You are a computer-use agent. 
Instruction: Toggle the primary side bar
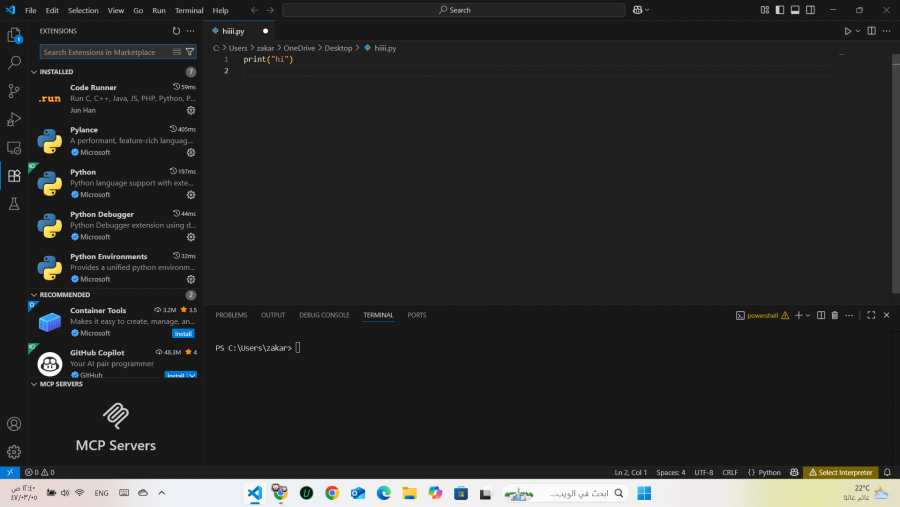pyautogui.click(x=779, y=10)
